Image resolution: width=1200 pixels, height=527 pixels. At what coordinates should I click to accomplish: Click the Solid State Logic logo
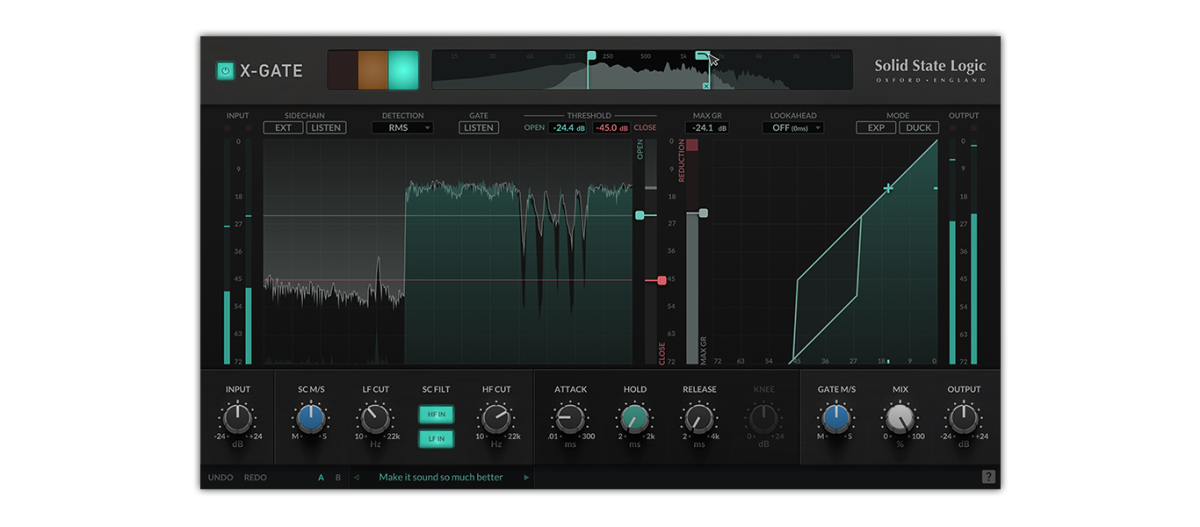(x=930, y=71)
